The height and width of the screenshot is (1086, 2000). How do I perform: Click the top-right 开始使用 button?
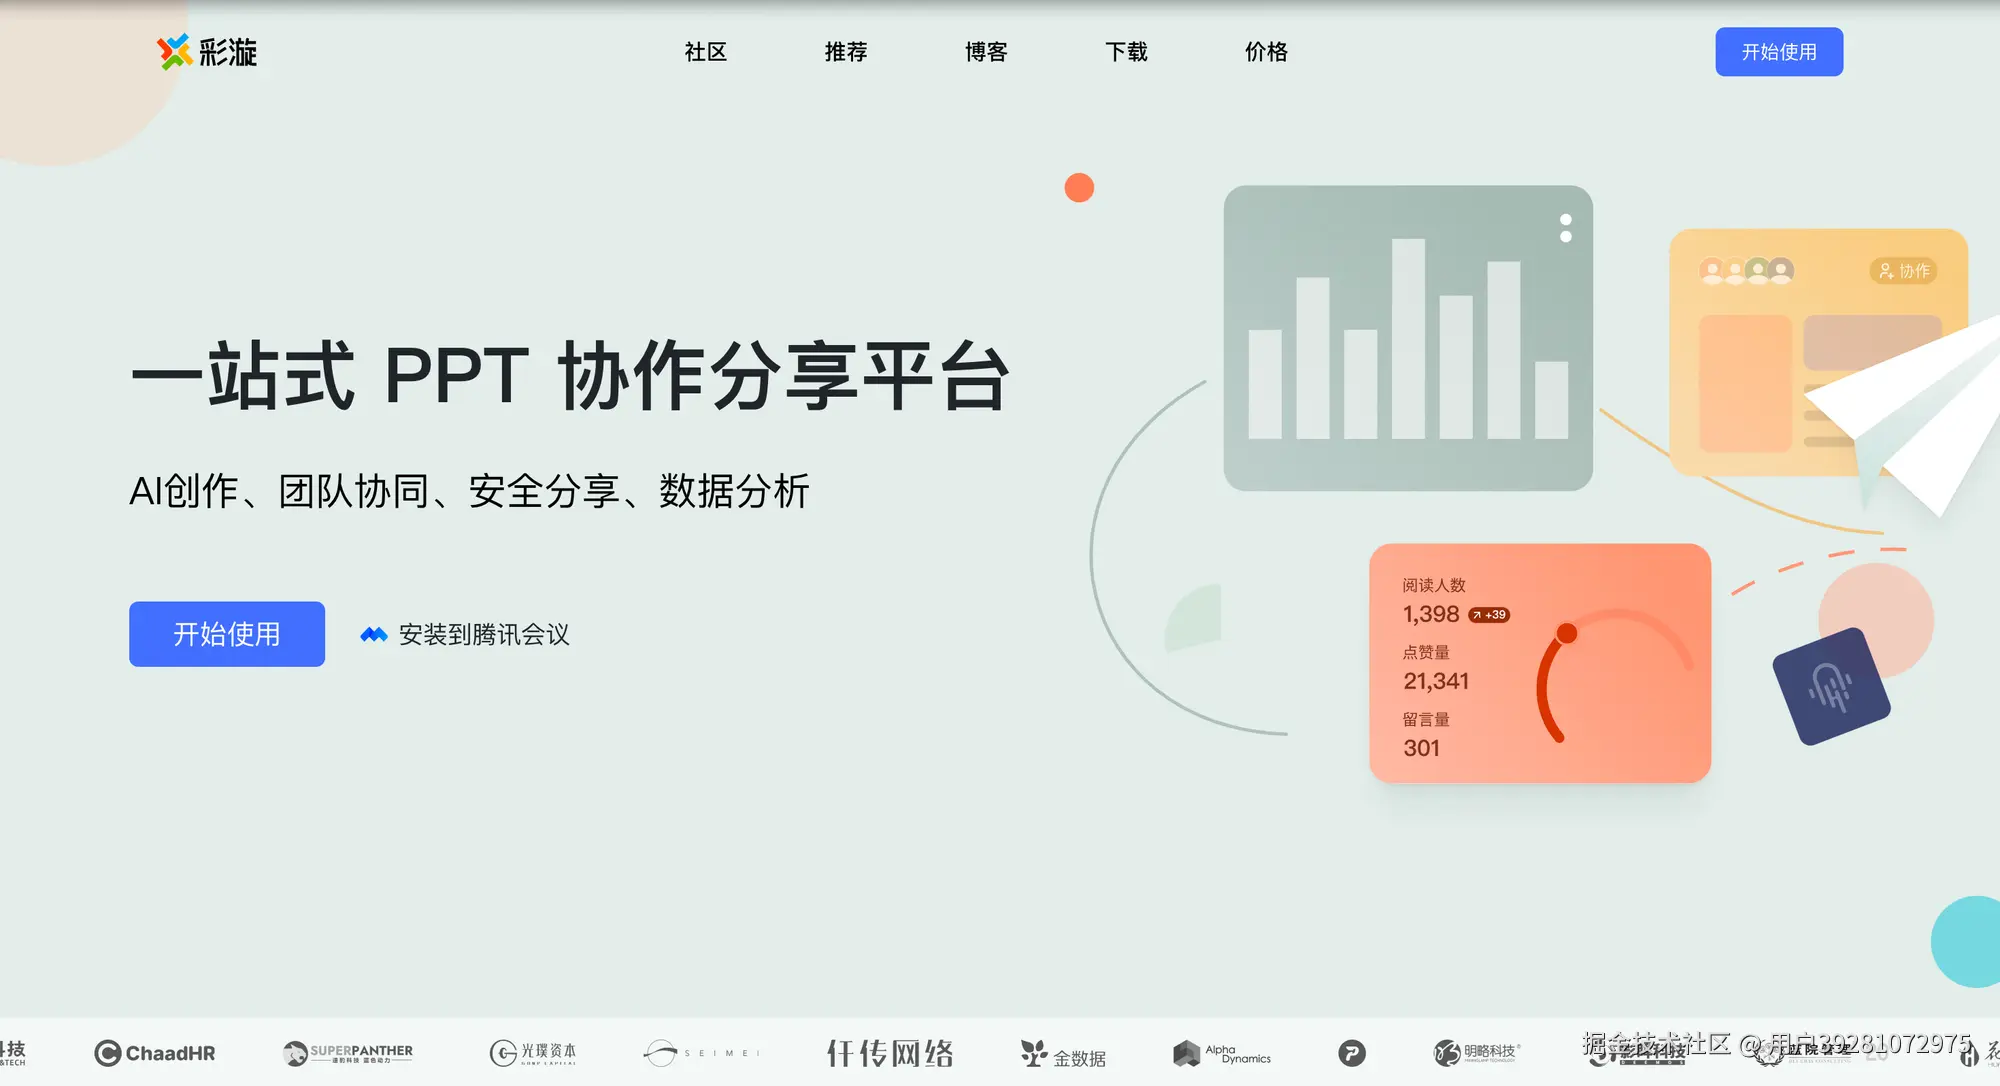1778,52
